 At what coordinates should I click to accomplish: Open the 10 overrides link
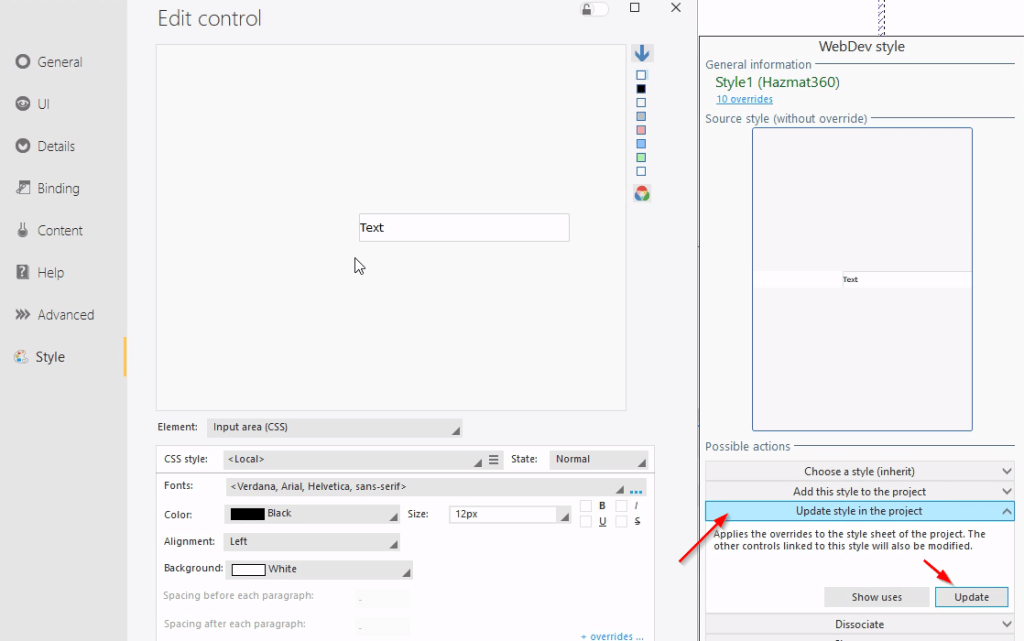(x=744, y=99)
